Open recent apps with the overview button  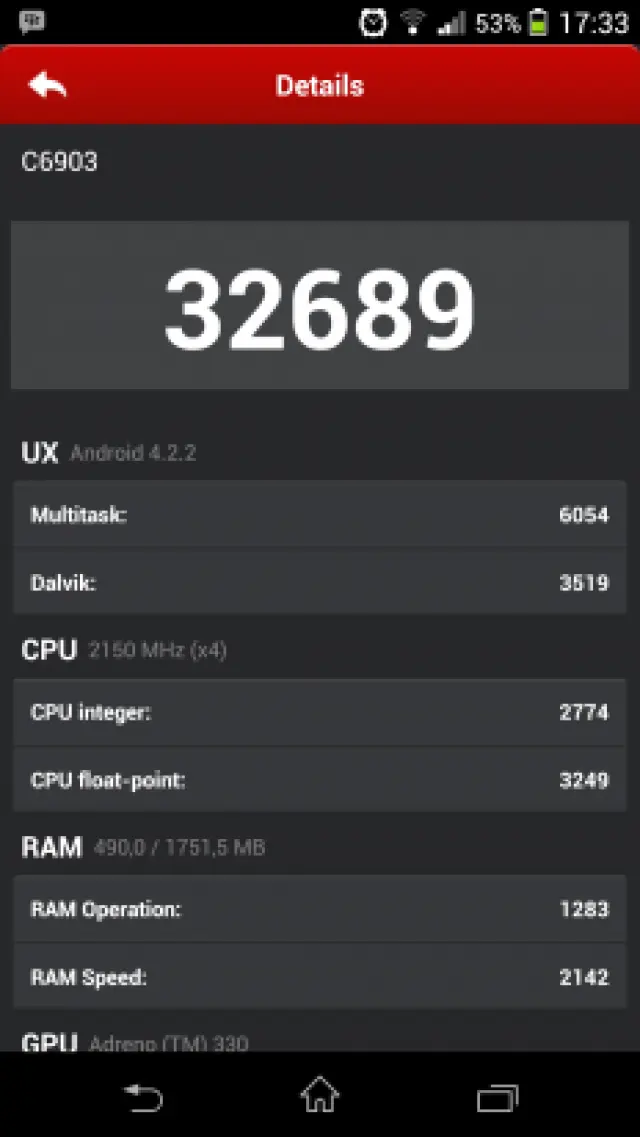click(497, 1098)
